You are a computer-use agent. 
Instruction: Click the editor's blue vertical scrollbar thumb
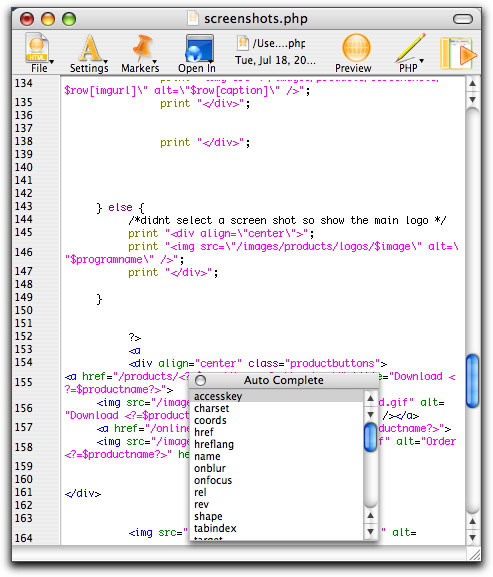point(472,381)
